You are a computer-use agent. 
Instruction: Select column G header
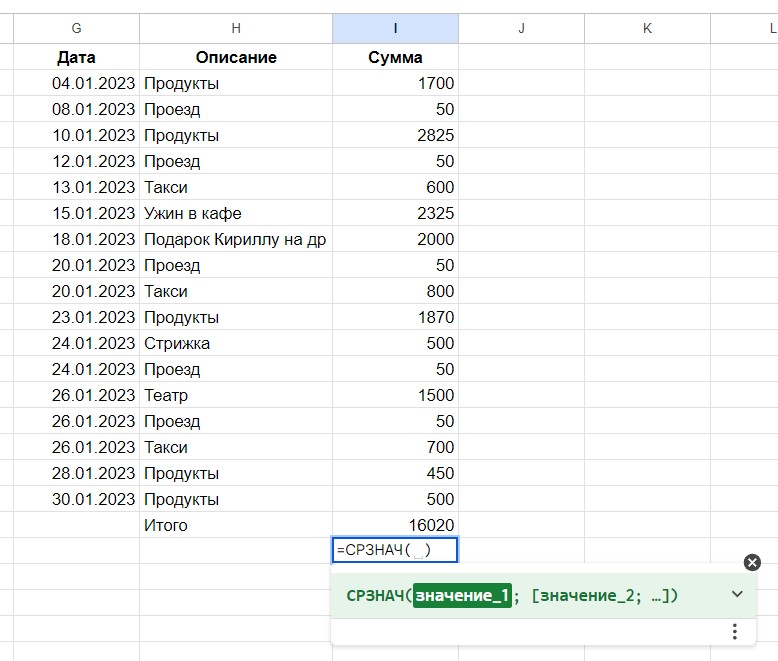pos(77,28)
